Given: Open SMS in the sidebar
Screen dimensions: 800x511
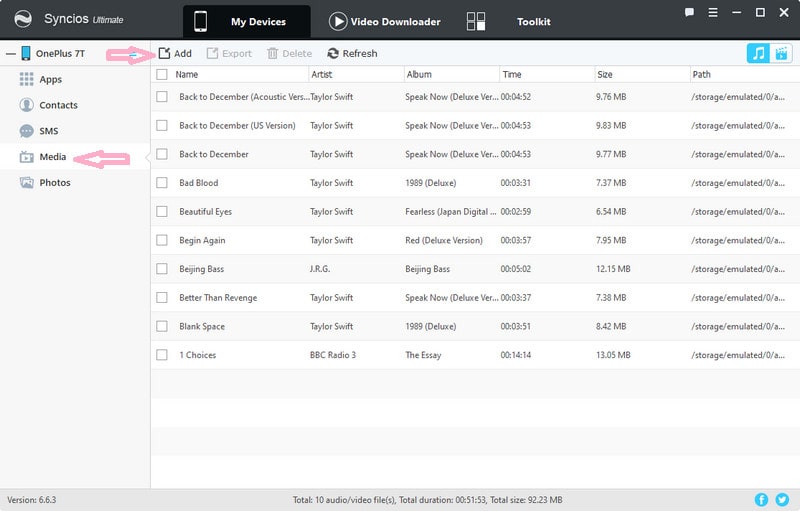Looking at the screenshot, I should click(x=48, y=131).
